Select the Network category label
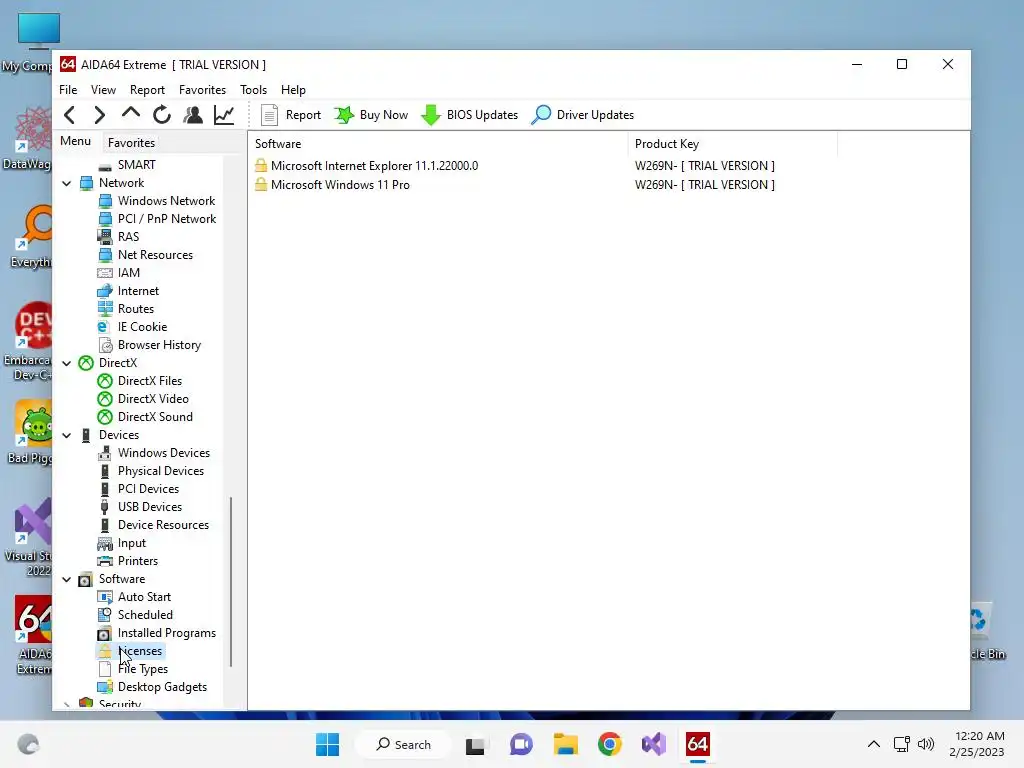Viewport: 1024px width, 768px height. click(121, 183)
